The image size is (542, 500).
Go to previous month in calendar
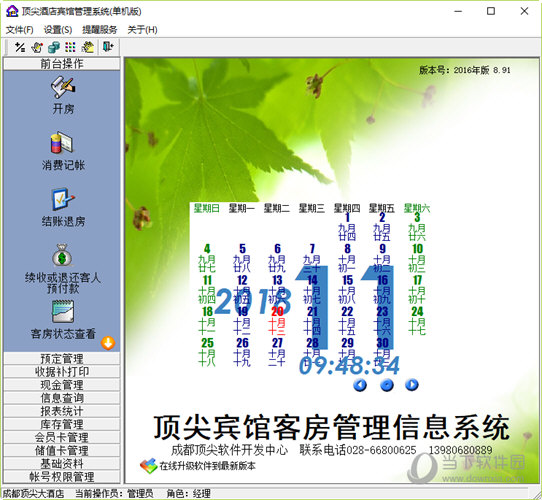pos(360,385)
